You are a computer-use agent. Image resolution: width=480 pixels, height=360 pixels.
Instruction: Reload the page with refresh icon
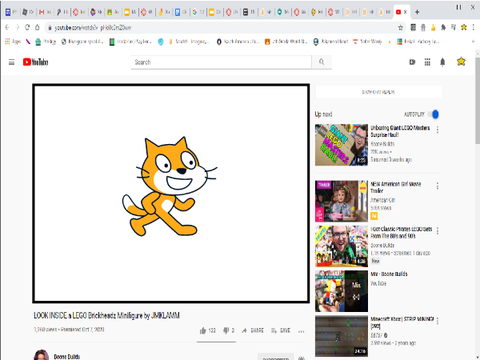point(27,27)
